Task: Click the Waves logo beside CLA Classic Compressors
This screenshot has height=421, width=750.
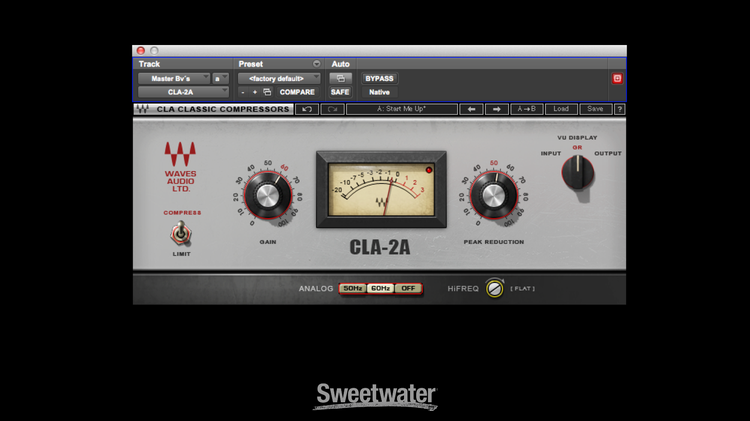Action: (x=142, y=109)
